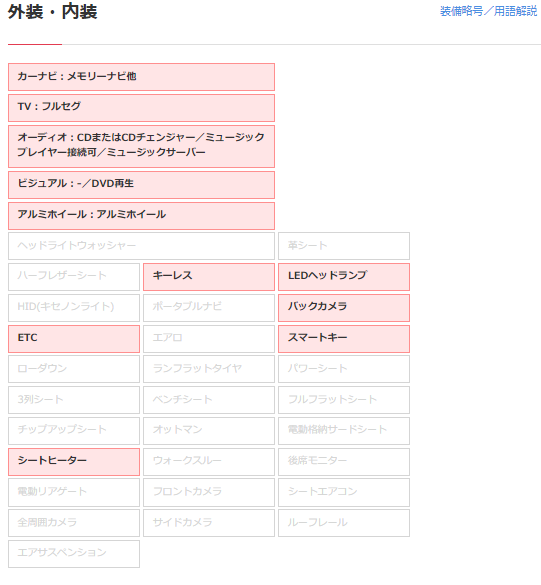Click the カーナビ：メモリーナビ他 box
This screenshot has height=585, width=541.
pos(141,77)
